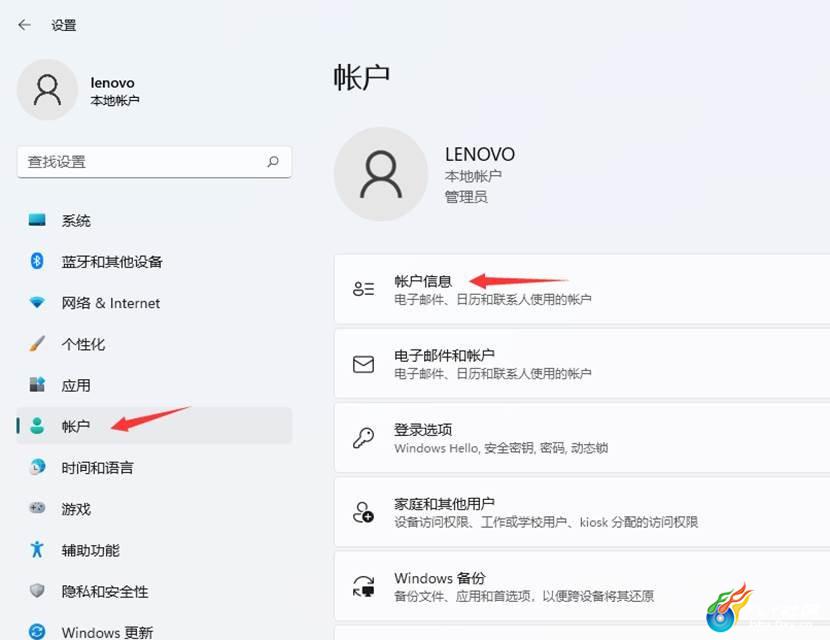Click the lenovo profile avatar in sidebar

(48, 90)
